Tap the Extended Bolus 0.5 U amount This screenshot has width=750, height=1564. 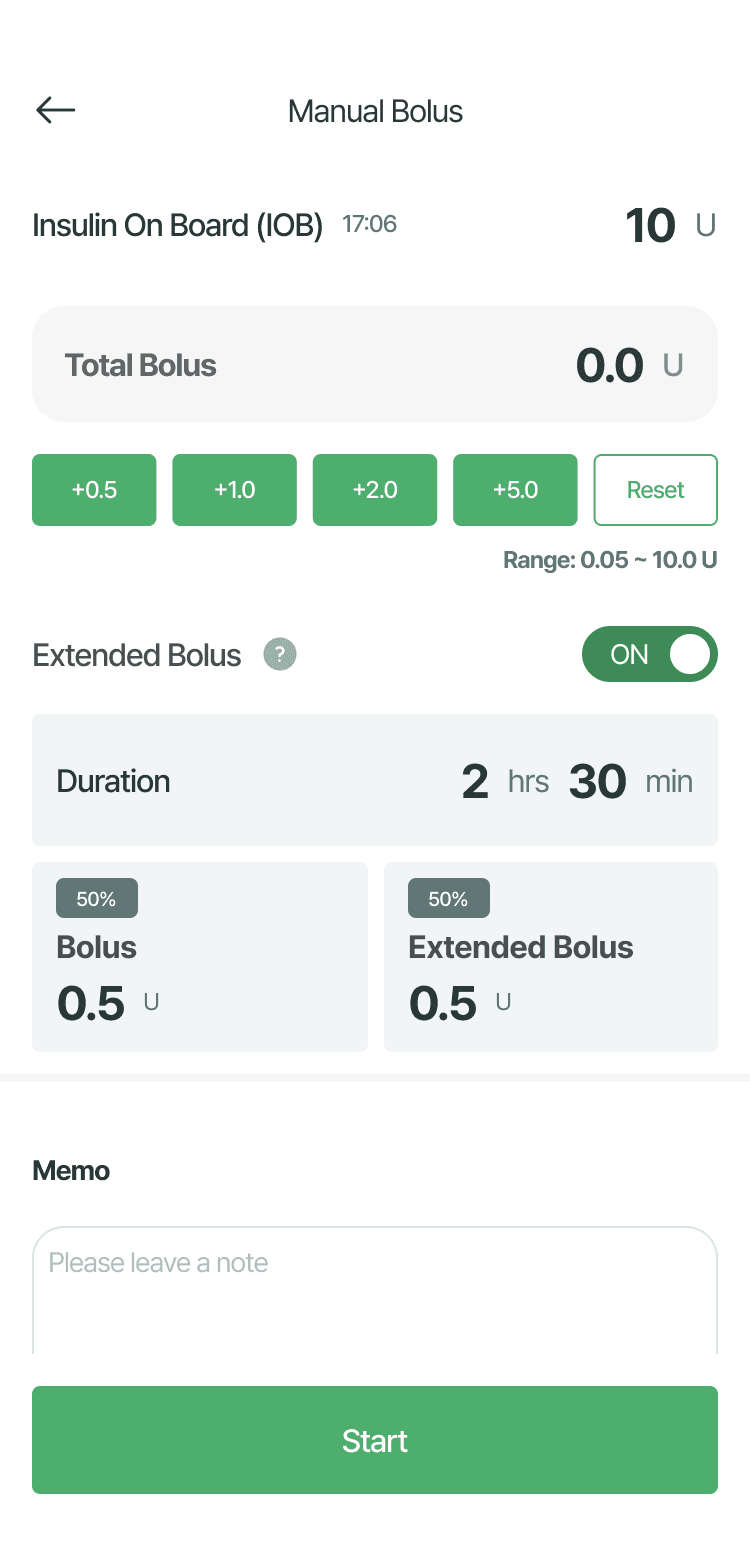pos(444,1003)
